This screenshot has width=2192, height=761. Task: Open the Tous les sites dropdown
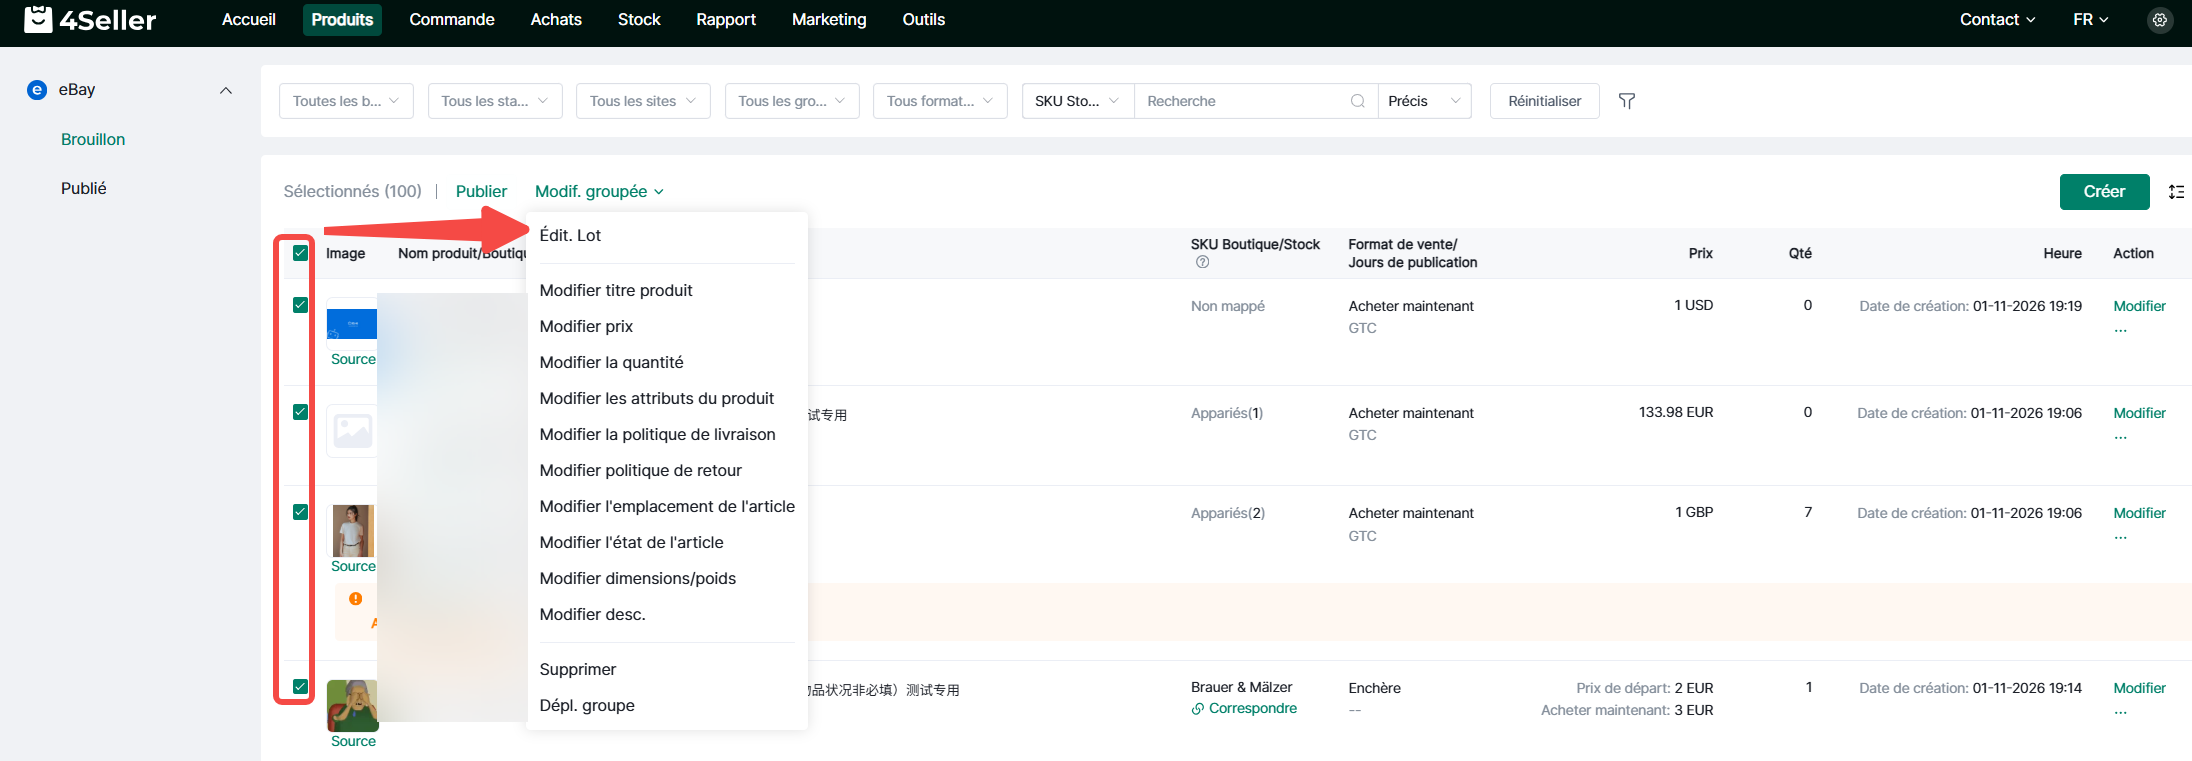click(642, 101)
